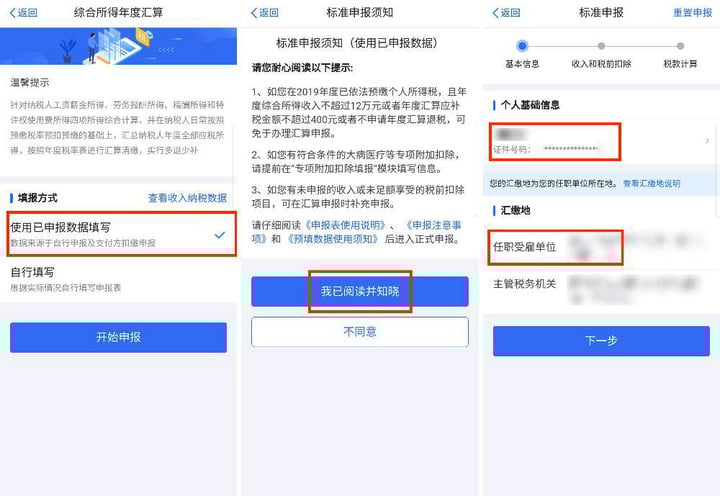Click 重置申报 in top right
The height and width of the screenshot is (496, 720).
pyautogui.click(x=692, y=13)
